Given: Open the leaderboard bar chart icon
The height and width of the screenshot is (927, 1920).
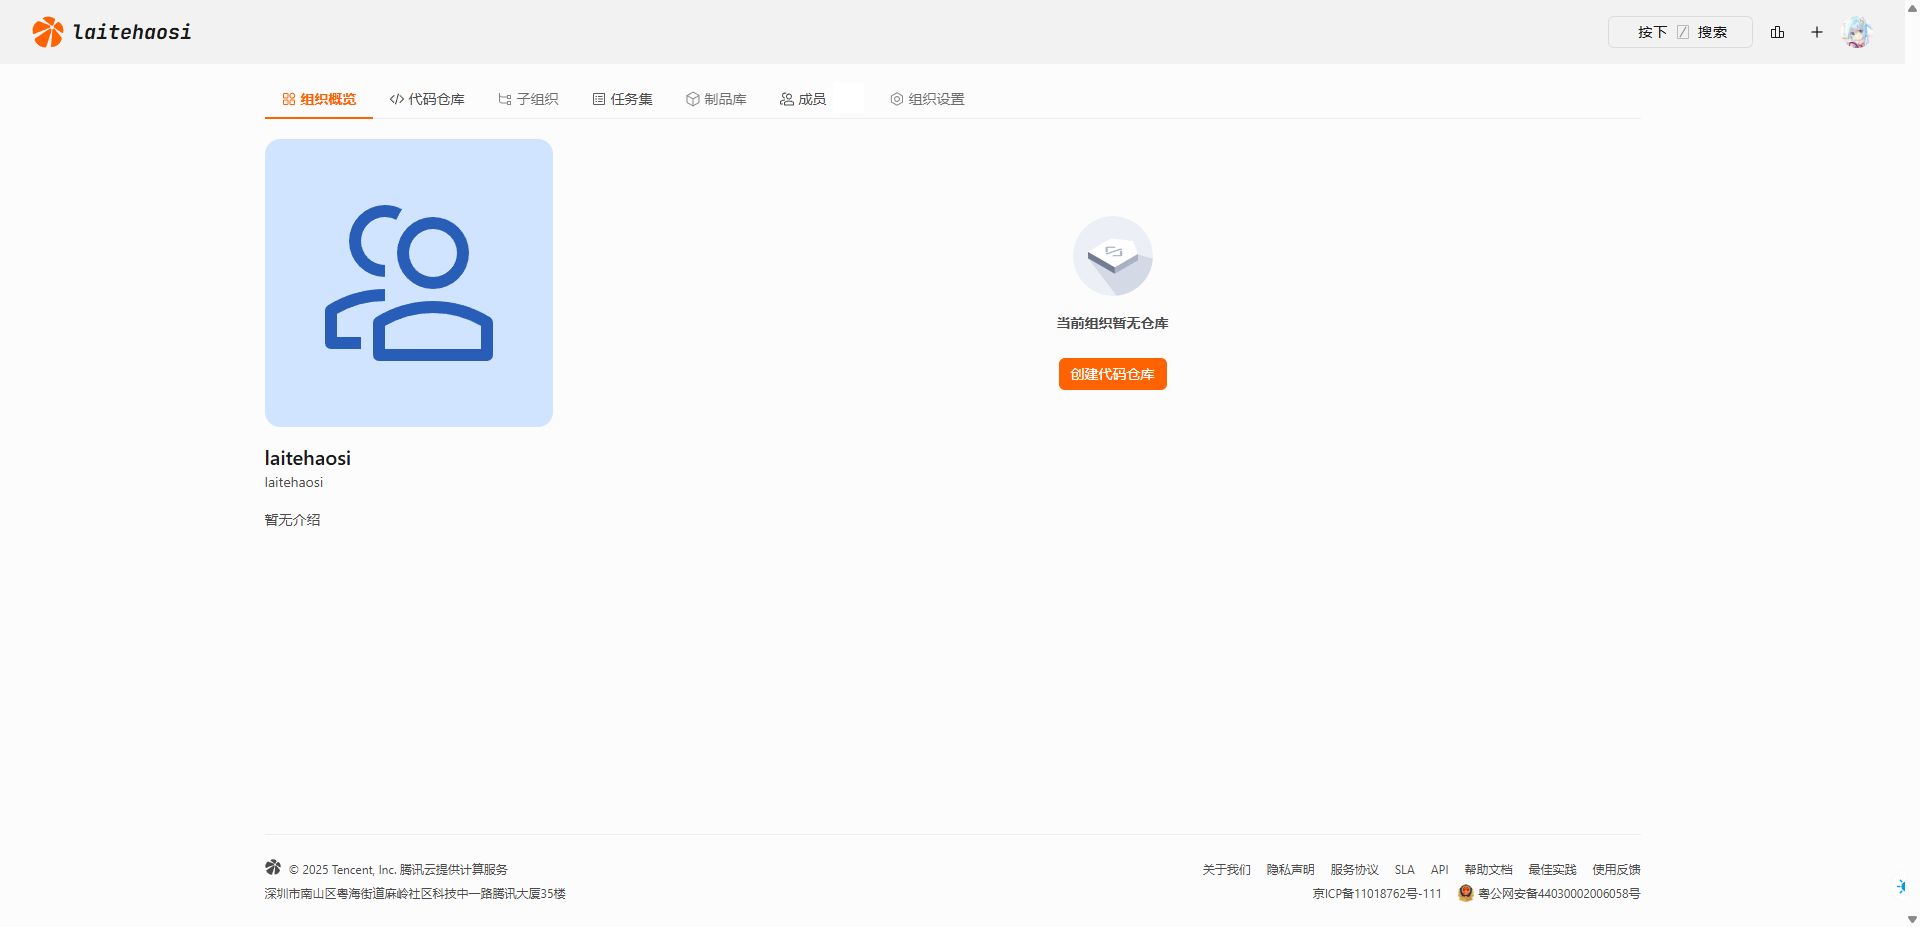Looking at the screenshot, I should [1777, 32].
